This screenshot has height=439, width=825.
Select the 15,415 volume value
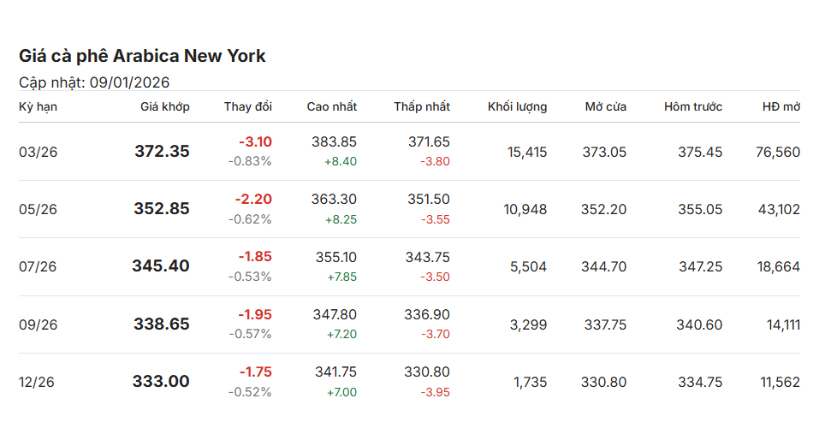pyautogui.click(x=526, y=152)
